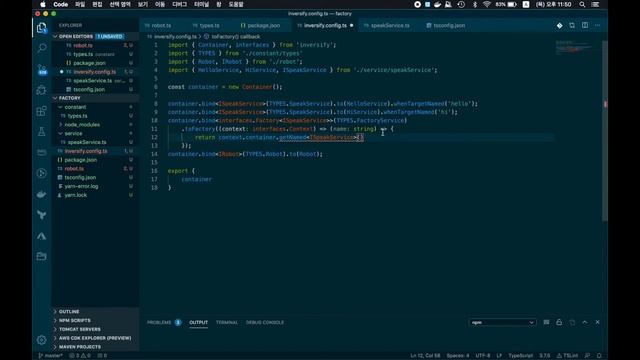Click the feedback icon in status bar
Viewport: 640px width, 360px height.
[x=587, y=356]
